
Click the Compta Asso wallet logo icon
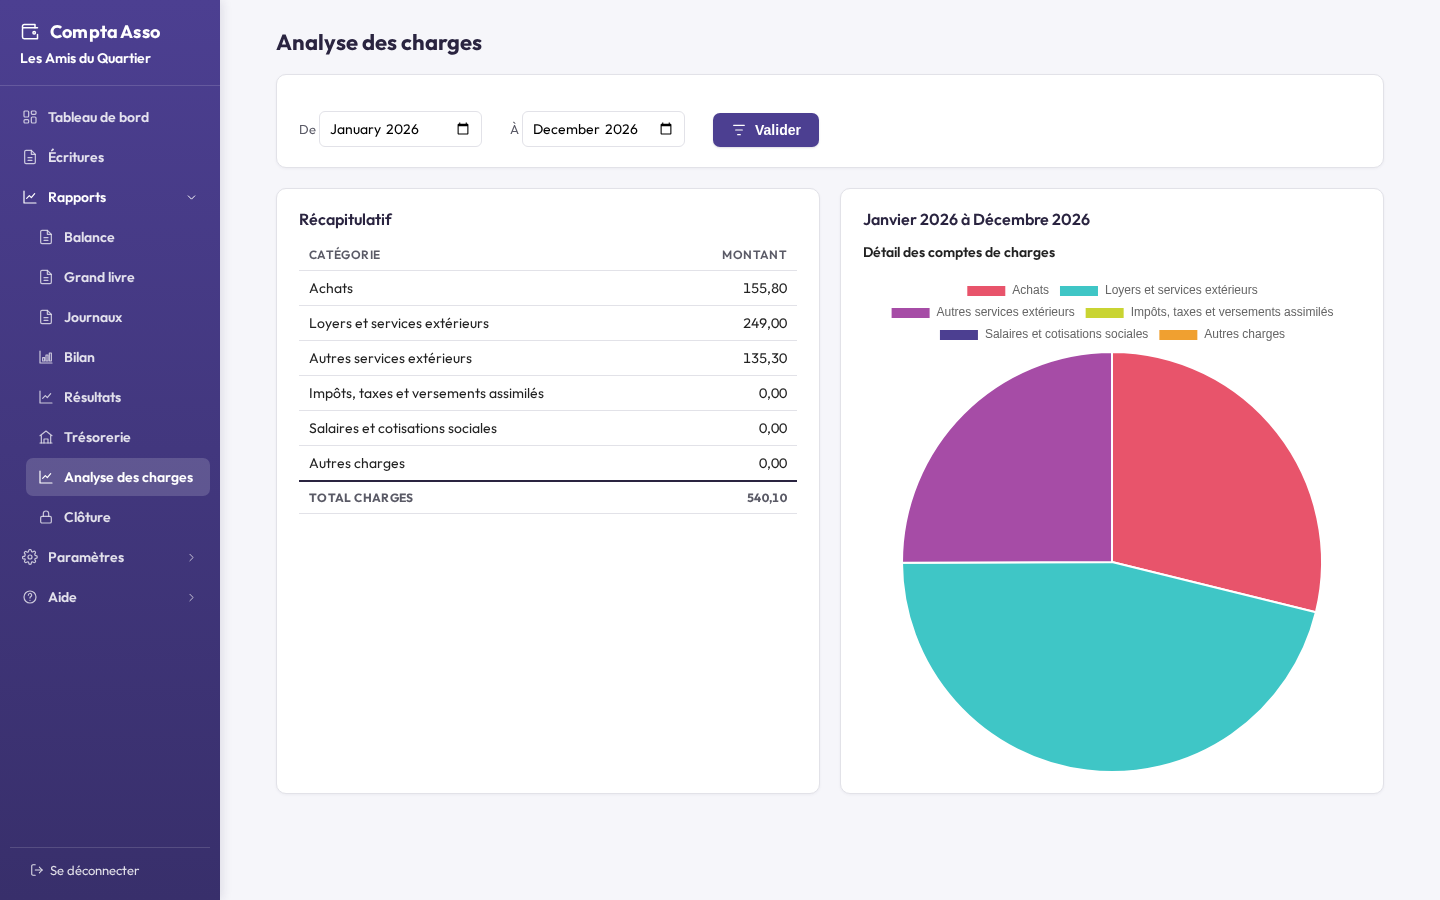point(30,32)
